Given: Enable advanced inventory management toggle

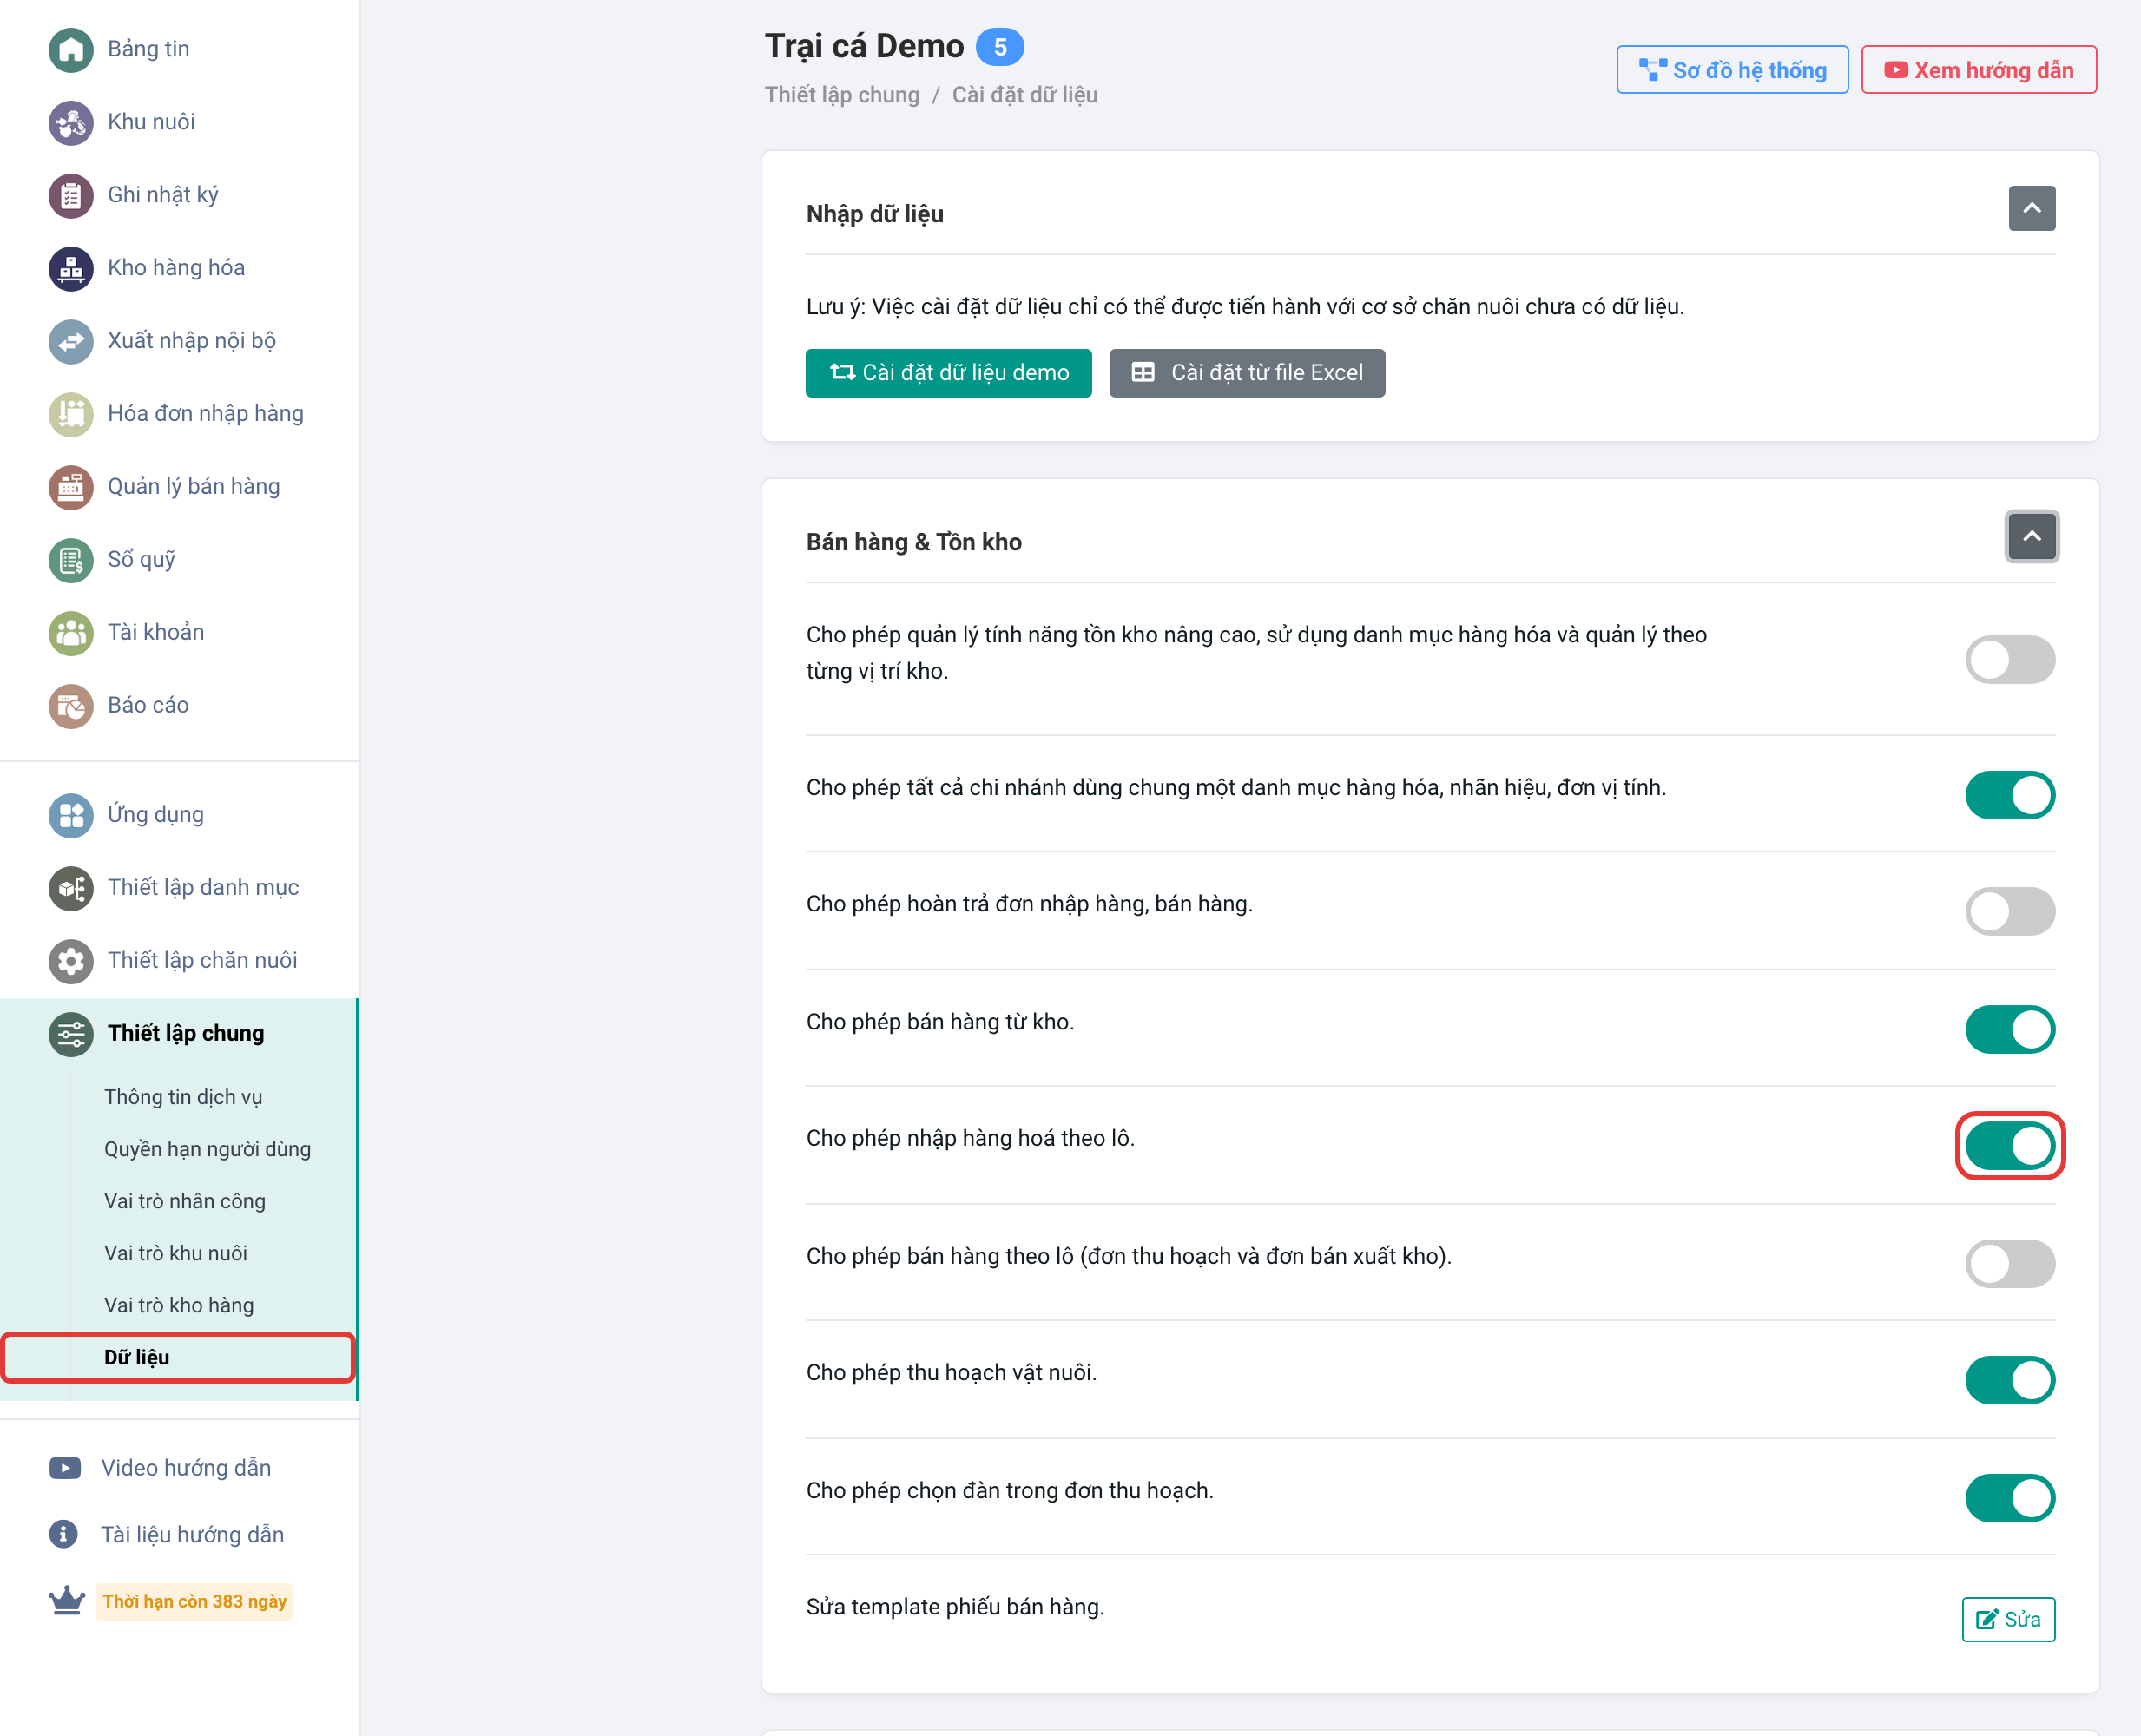Looking at the screenshot, I should coord(2010,660).
